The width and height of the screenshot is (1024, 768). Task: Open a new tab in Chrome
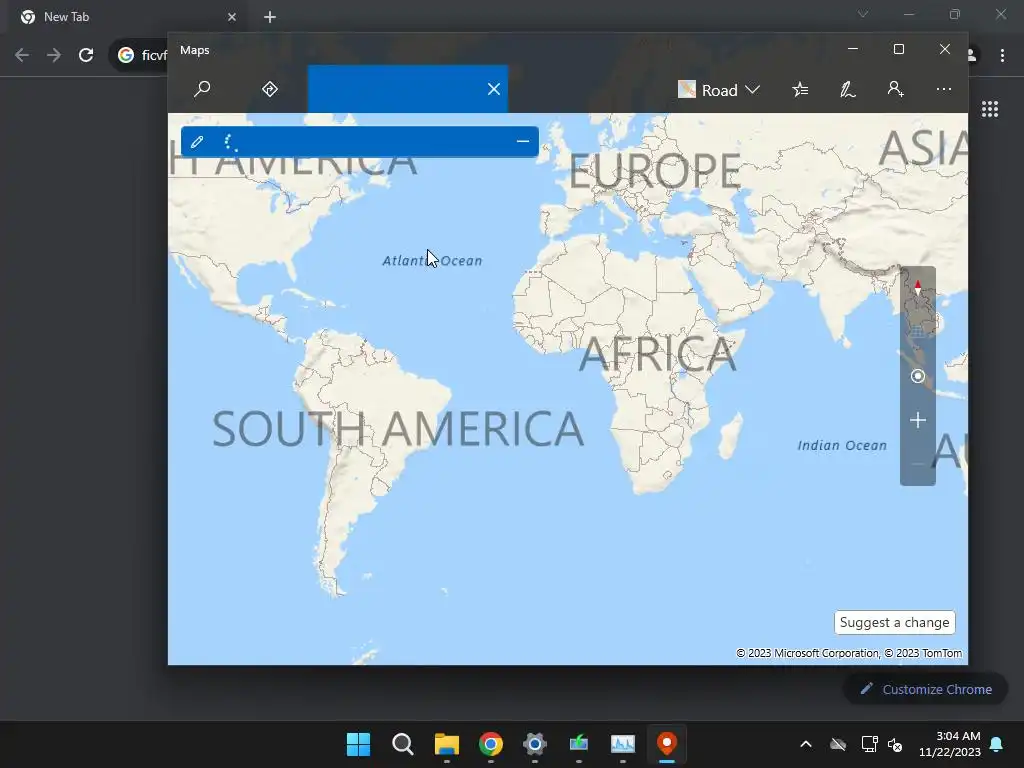(270, 17)
